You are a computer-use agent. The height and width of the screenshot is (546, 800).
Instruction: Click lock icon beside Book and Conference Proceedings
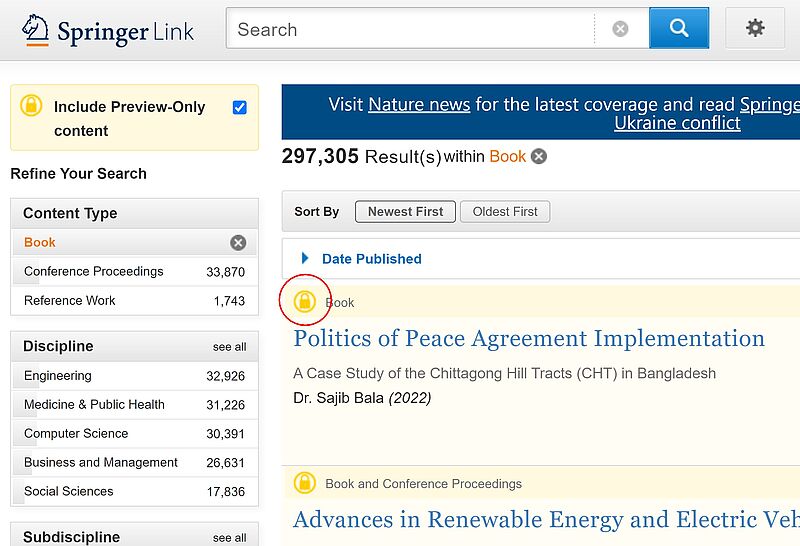(305, 483)
